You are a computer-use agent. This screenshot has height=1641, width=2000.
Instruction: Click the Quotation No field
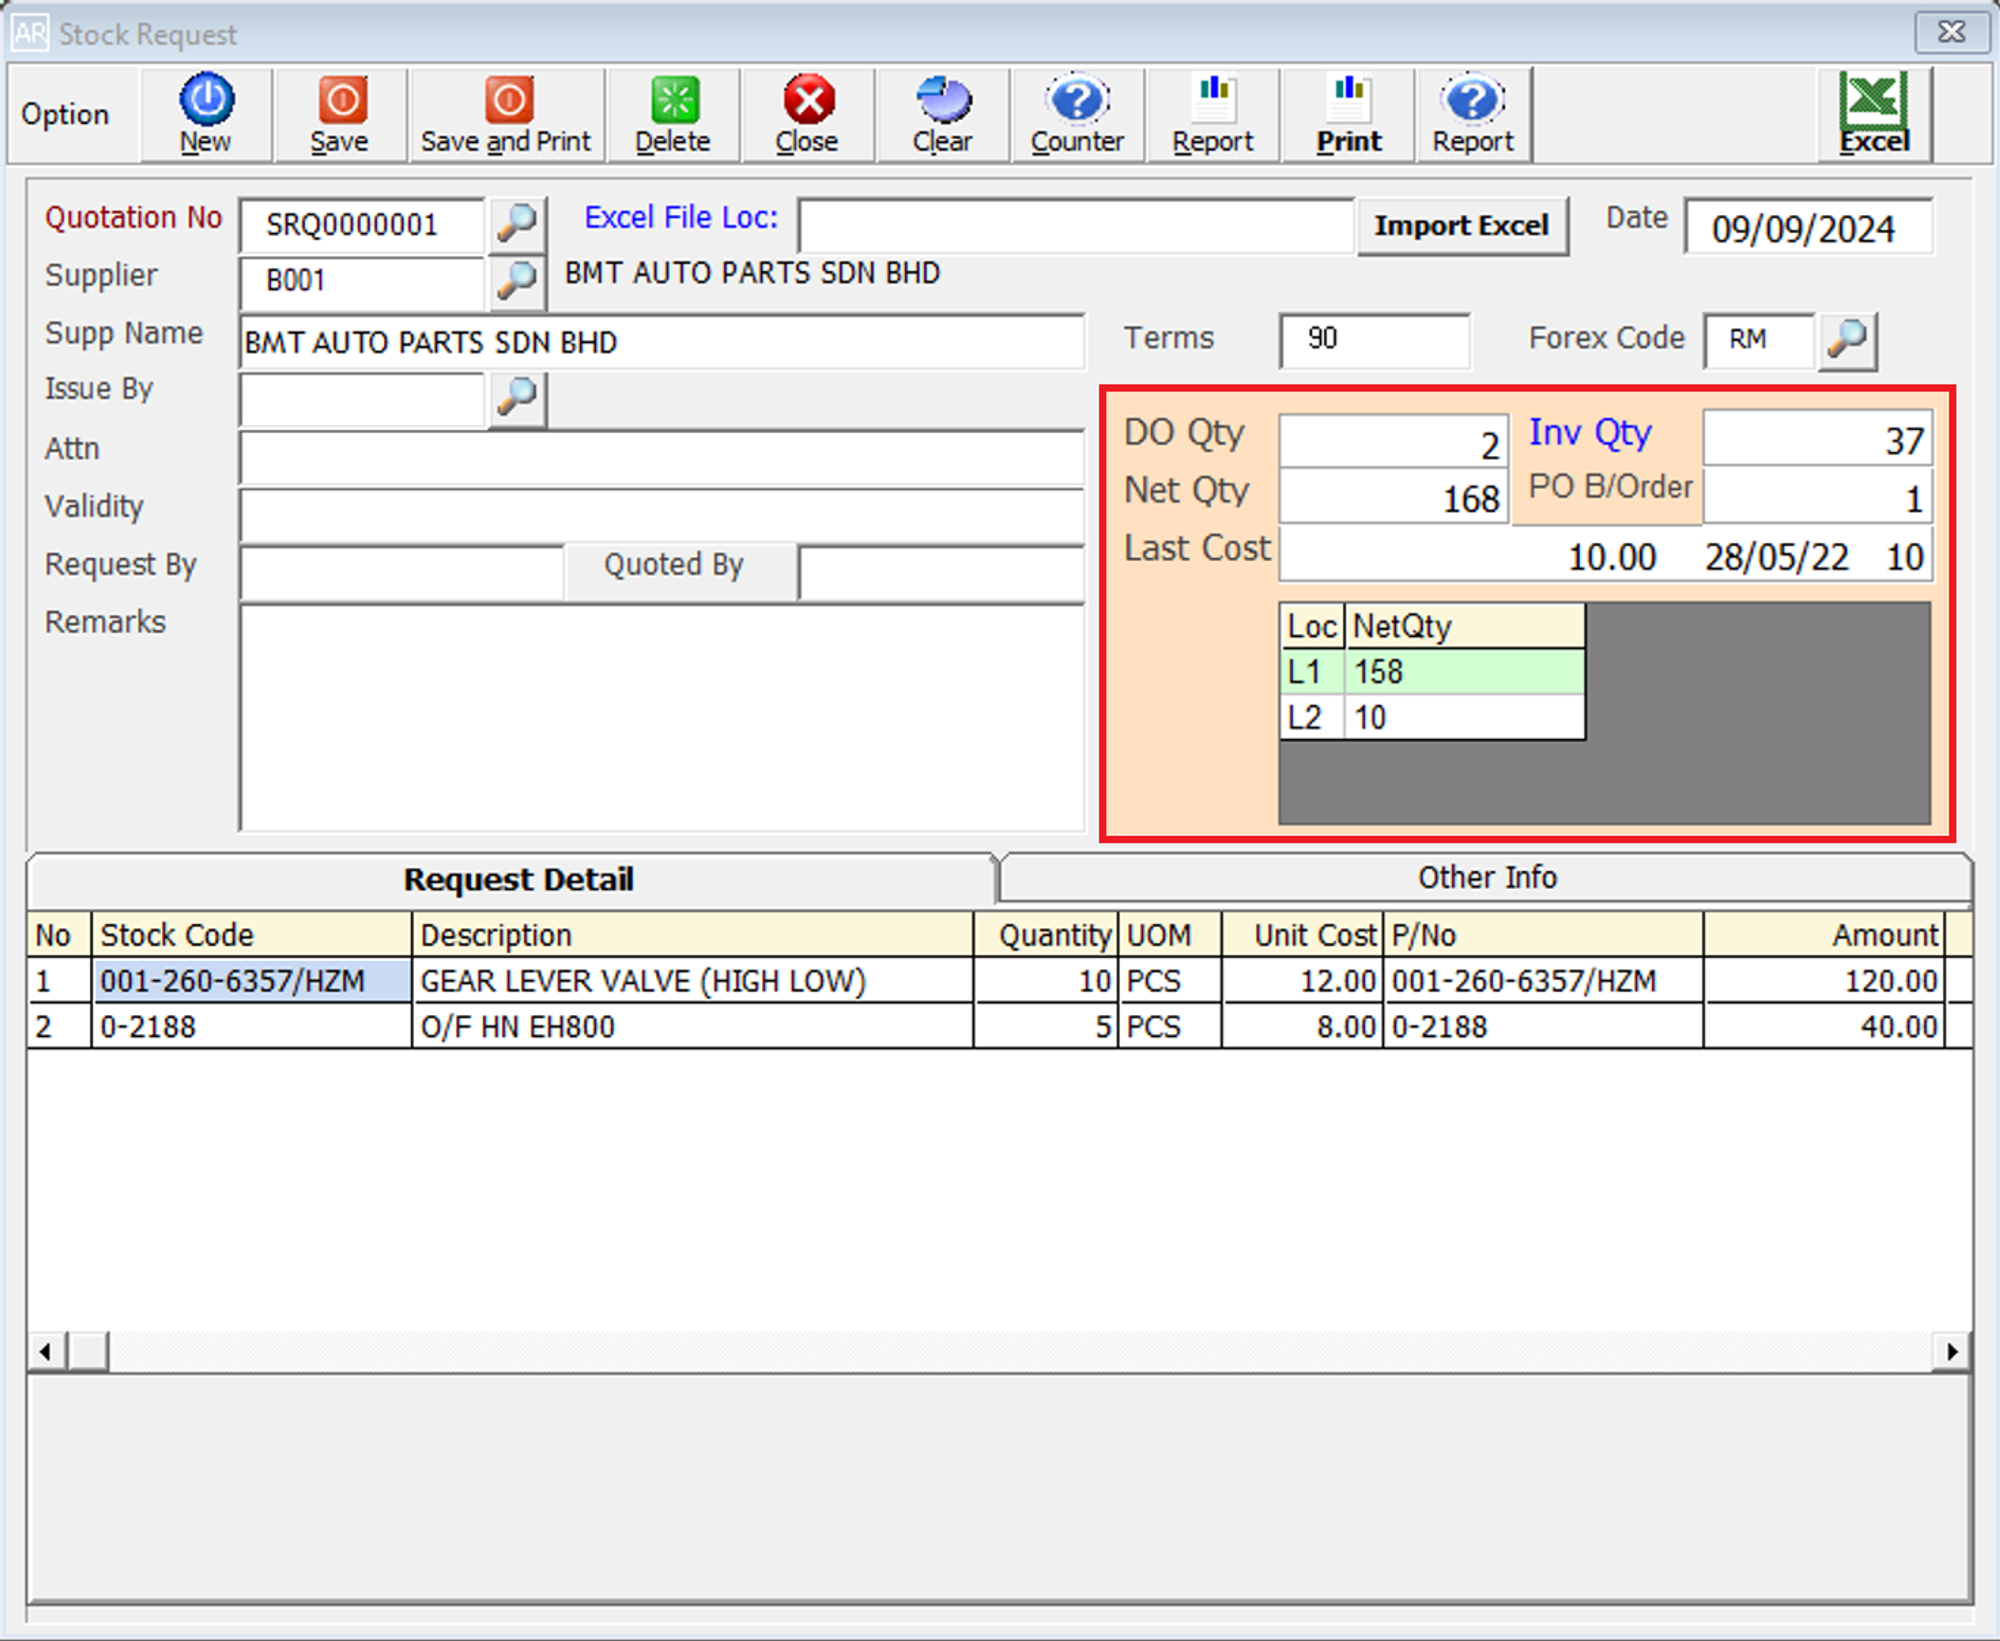(362, 224)
